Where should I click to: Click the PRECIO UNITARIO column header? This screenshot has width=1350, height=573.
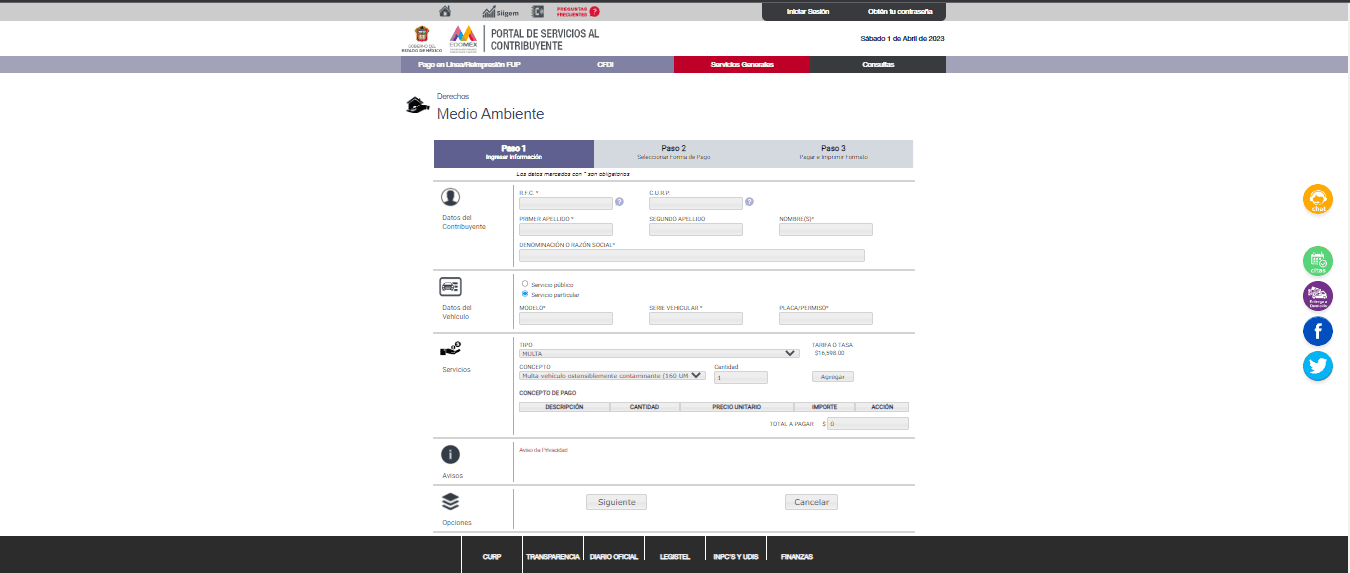tap(737, 407)
